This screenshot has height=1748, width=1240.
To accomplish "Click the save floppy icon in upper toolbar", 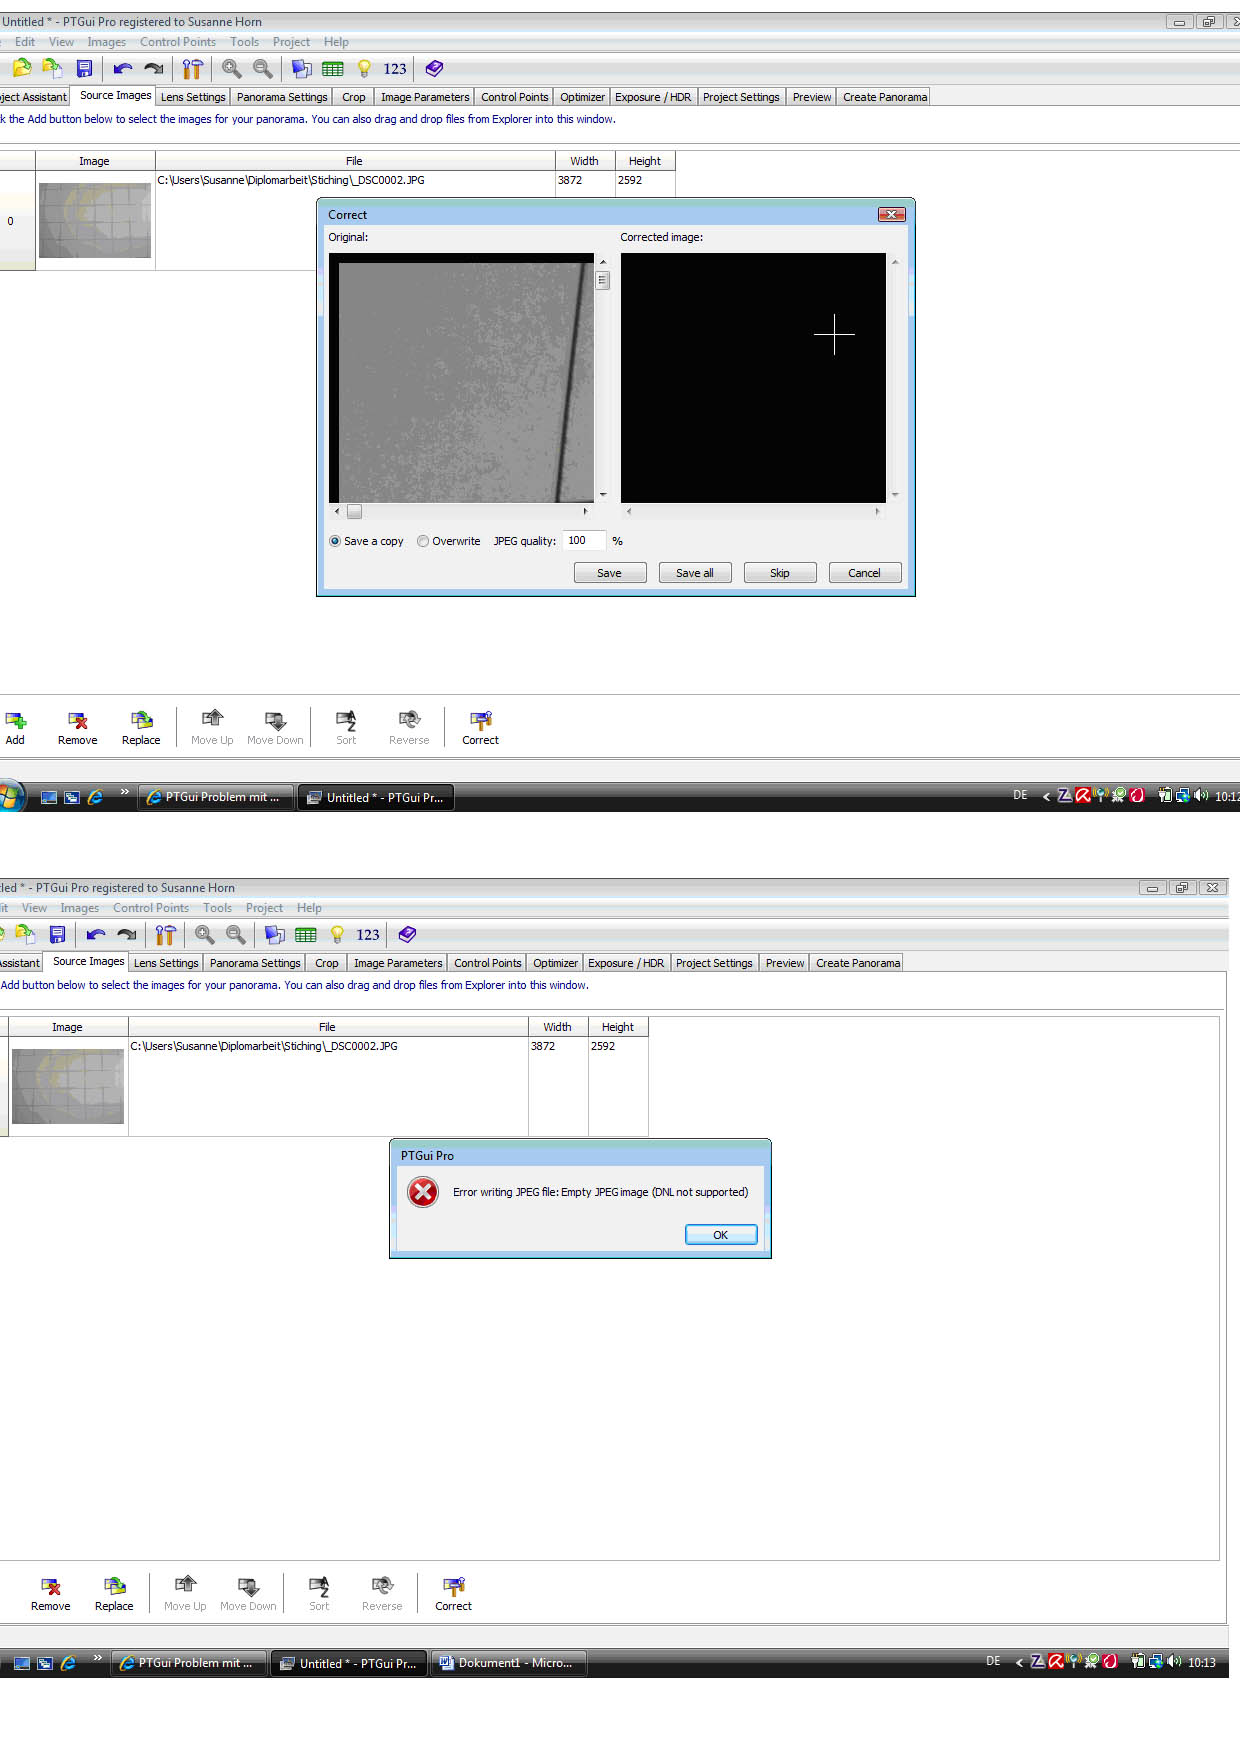I will 84,69.
